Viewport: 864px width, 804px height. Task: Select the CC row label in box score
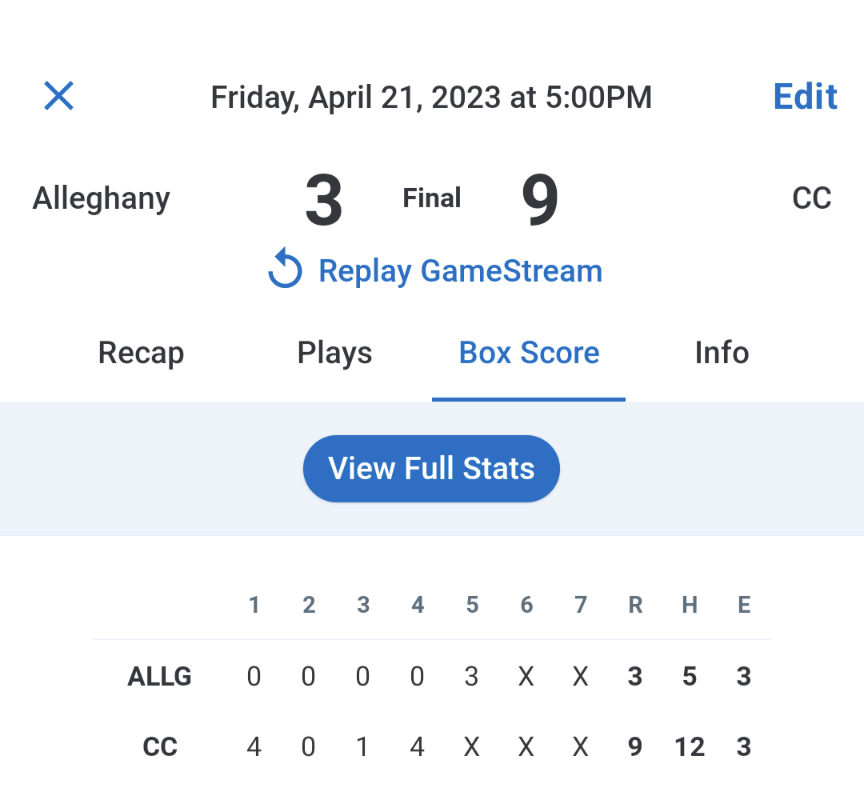click(x=161, y=747)
